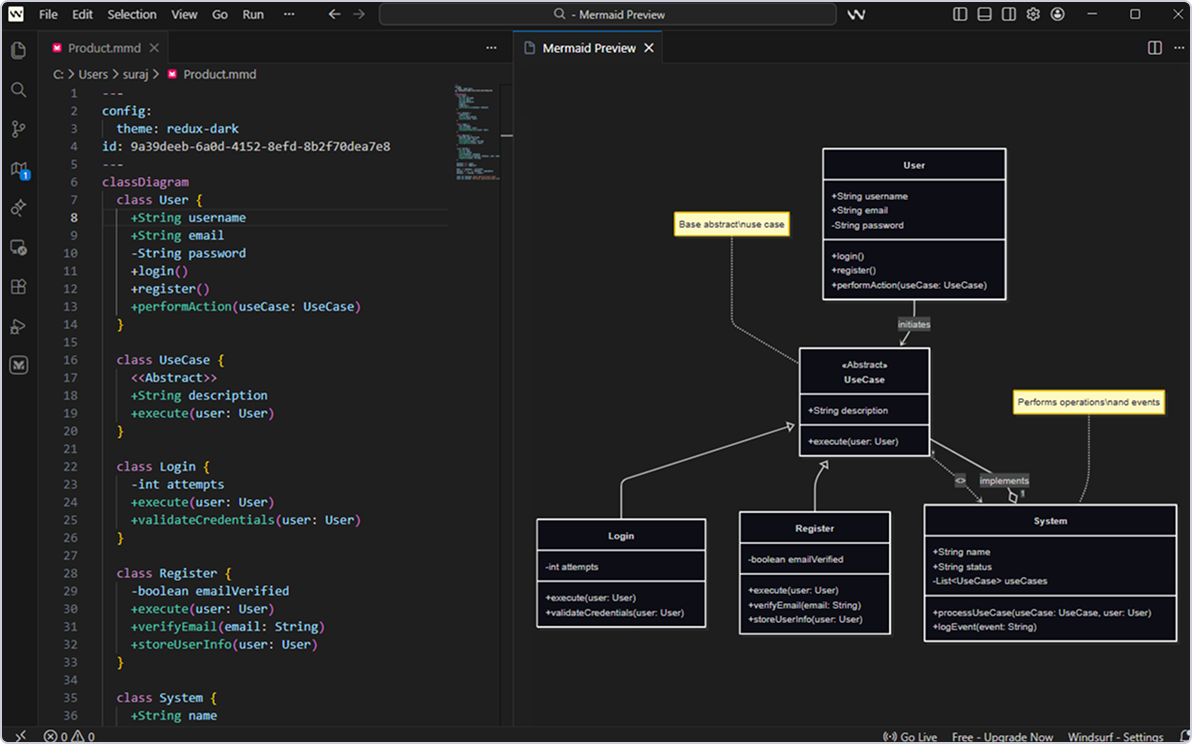Image resolution: width=1192 pixels, height=744 pixels.
Task: Open the Extensions view icon
Action: [18, 287]
